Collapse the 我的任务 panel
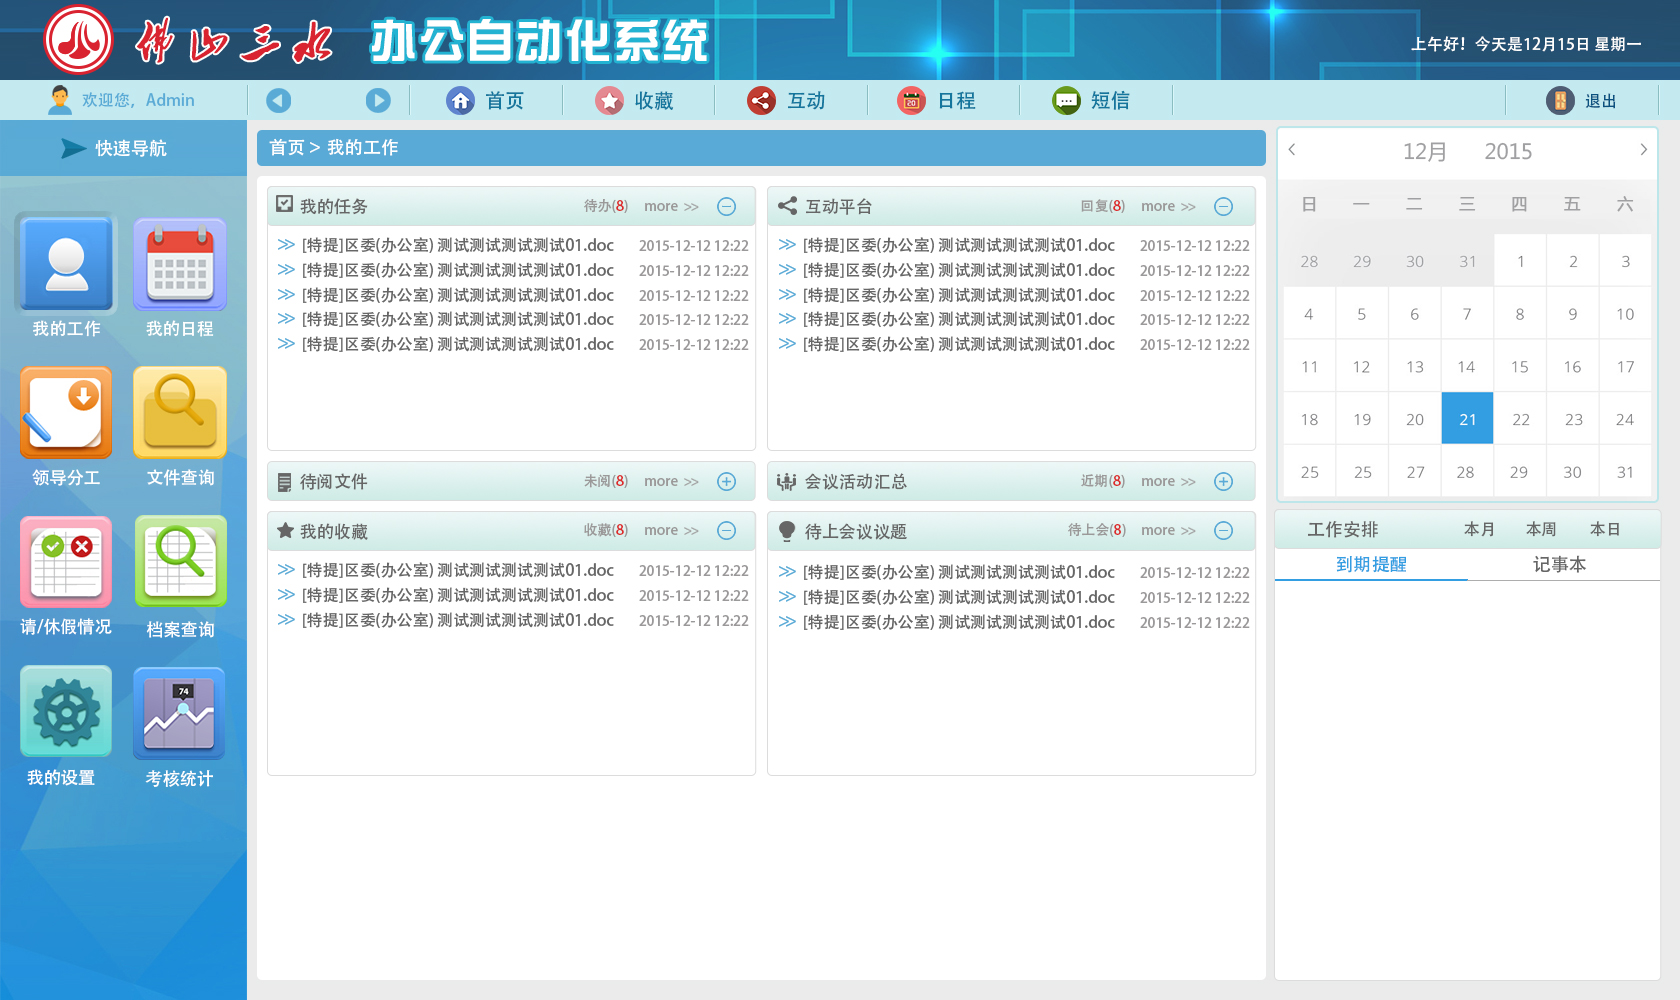Image resolution: width=1680 pixels, height=1000 pixels. pyautogui.click(x=727, y=206)
